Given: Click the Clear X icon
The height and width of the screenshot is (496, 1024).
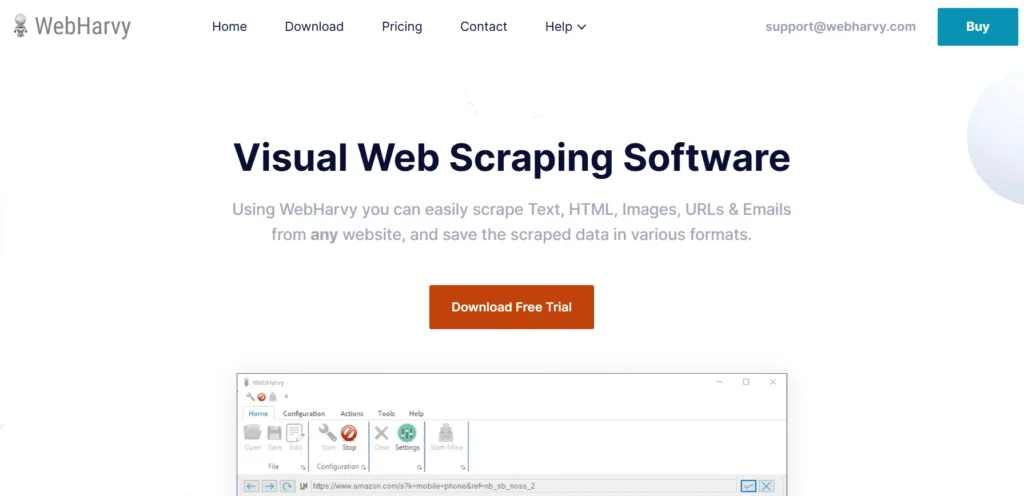Looking at the screenshot, I should (381, 433).
